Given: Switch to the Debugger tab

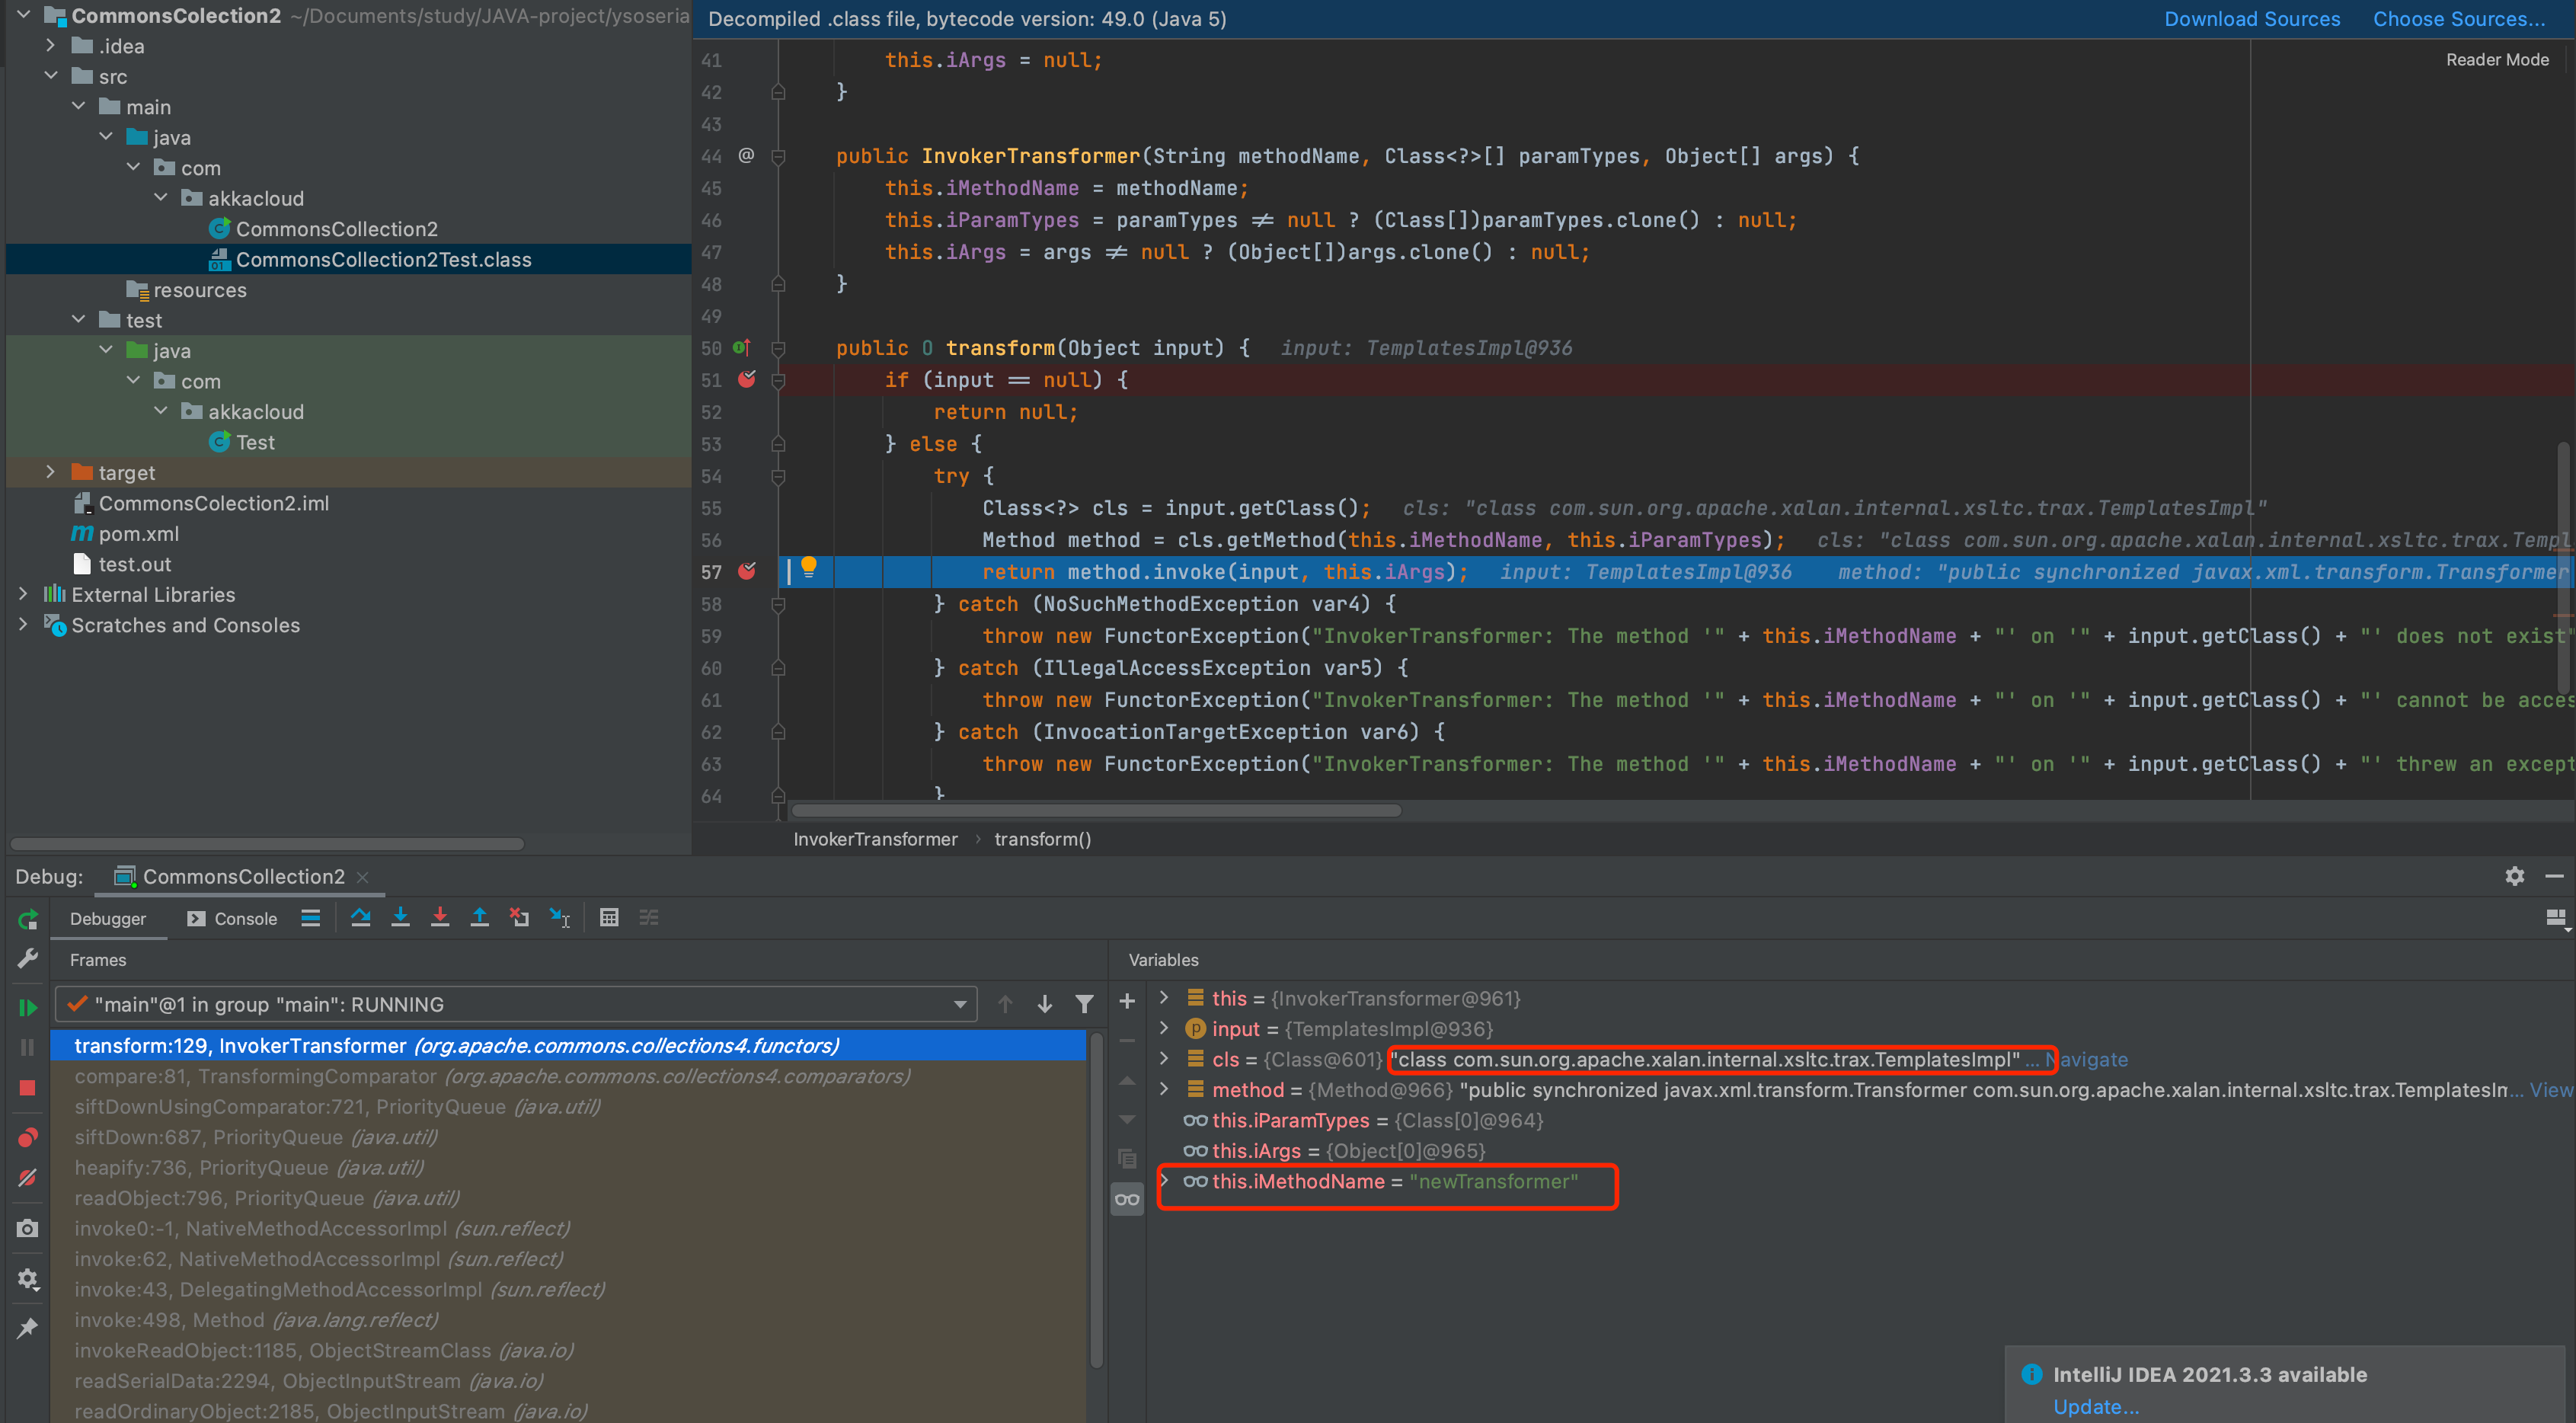Looking at the screenshot, I should click(108, 918).
